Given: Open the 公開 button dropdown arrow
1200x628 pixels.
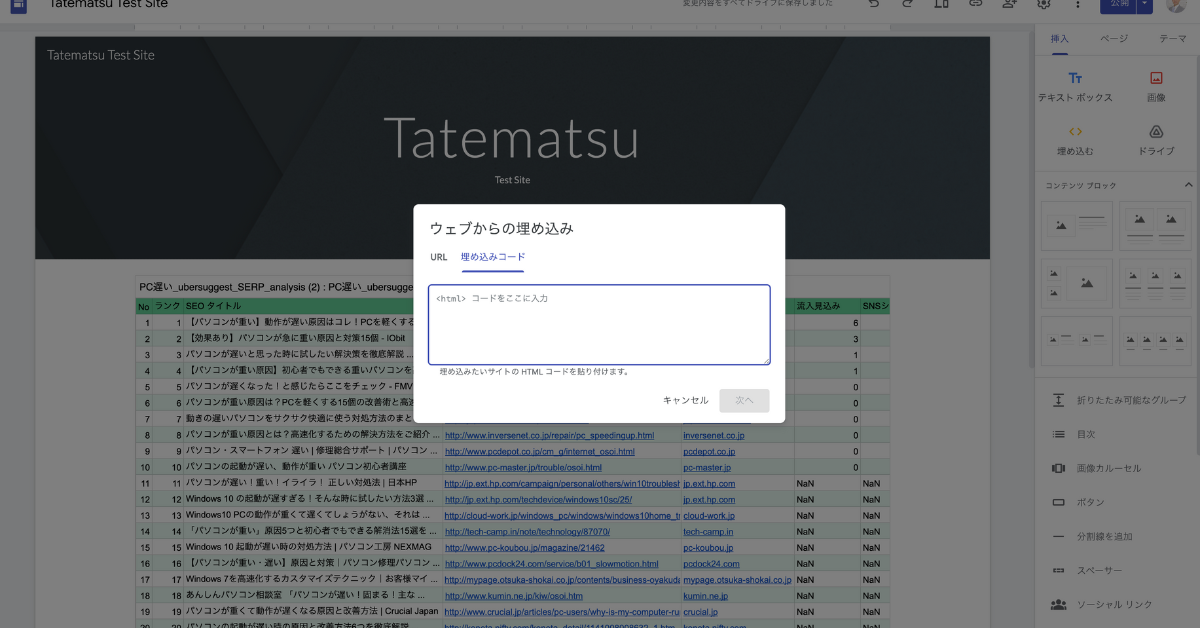Looking at the screenshot, I should pyautogui.click(x=1145, y=7).
